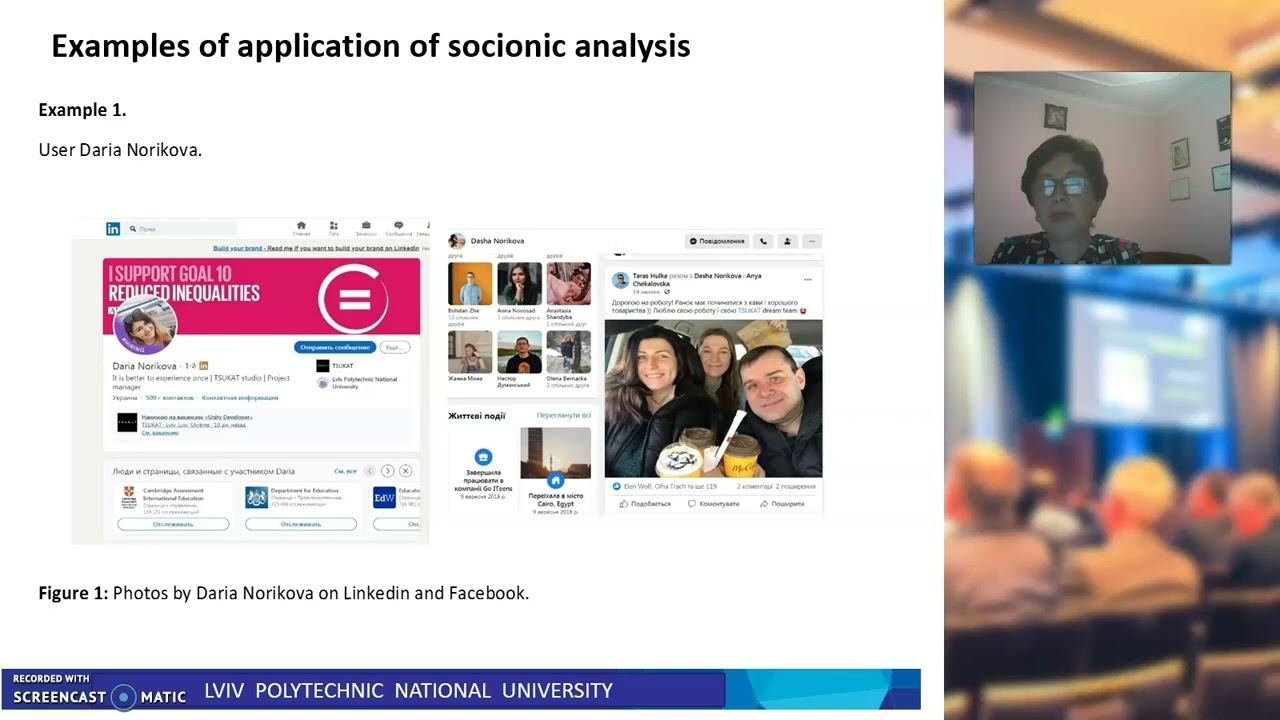Viewport: 1280px width, 720px height.
Task: Follow Cambridge Assessment International Education
Action: pos(173,524)
